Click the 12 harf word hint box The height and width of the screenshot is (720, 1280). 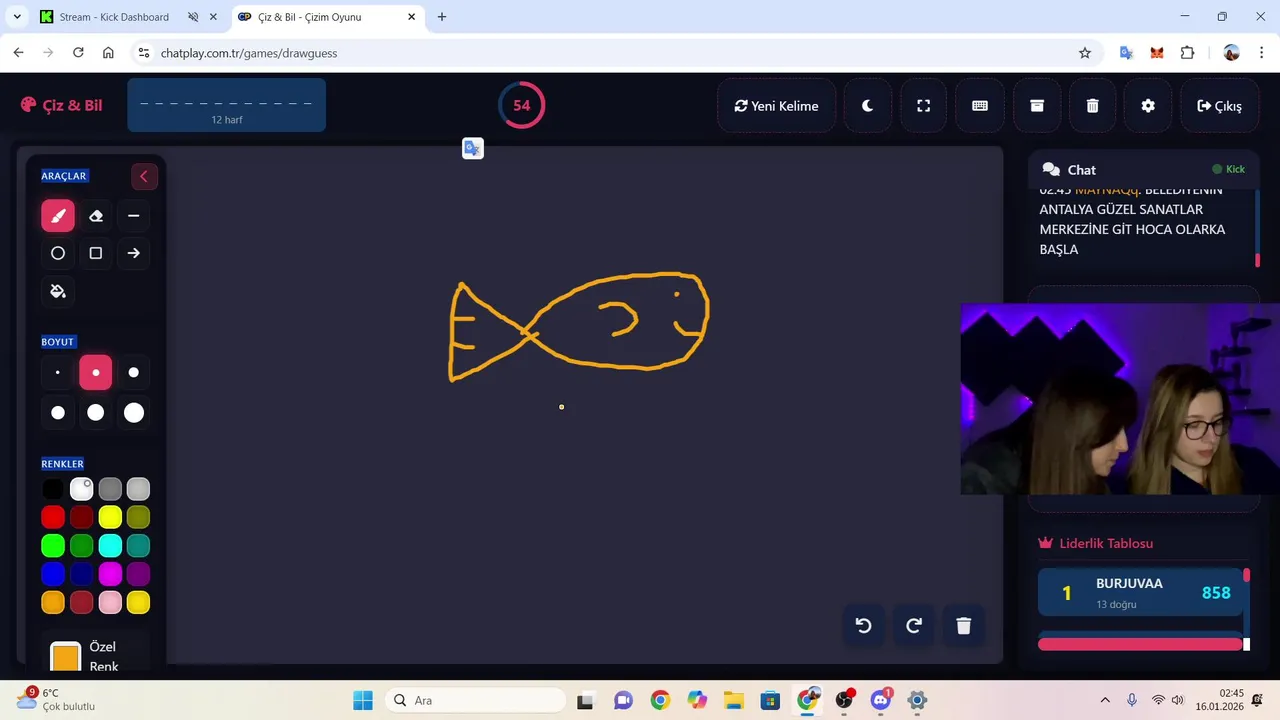[x=227, y=105]
